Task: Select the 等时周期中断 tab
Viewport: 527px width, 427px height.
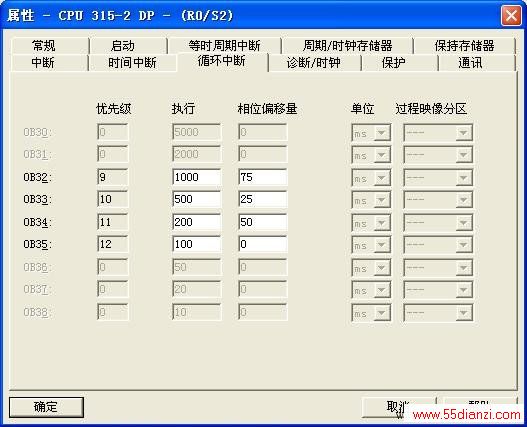Action: click(x=225, y=46)
